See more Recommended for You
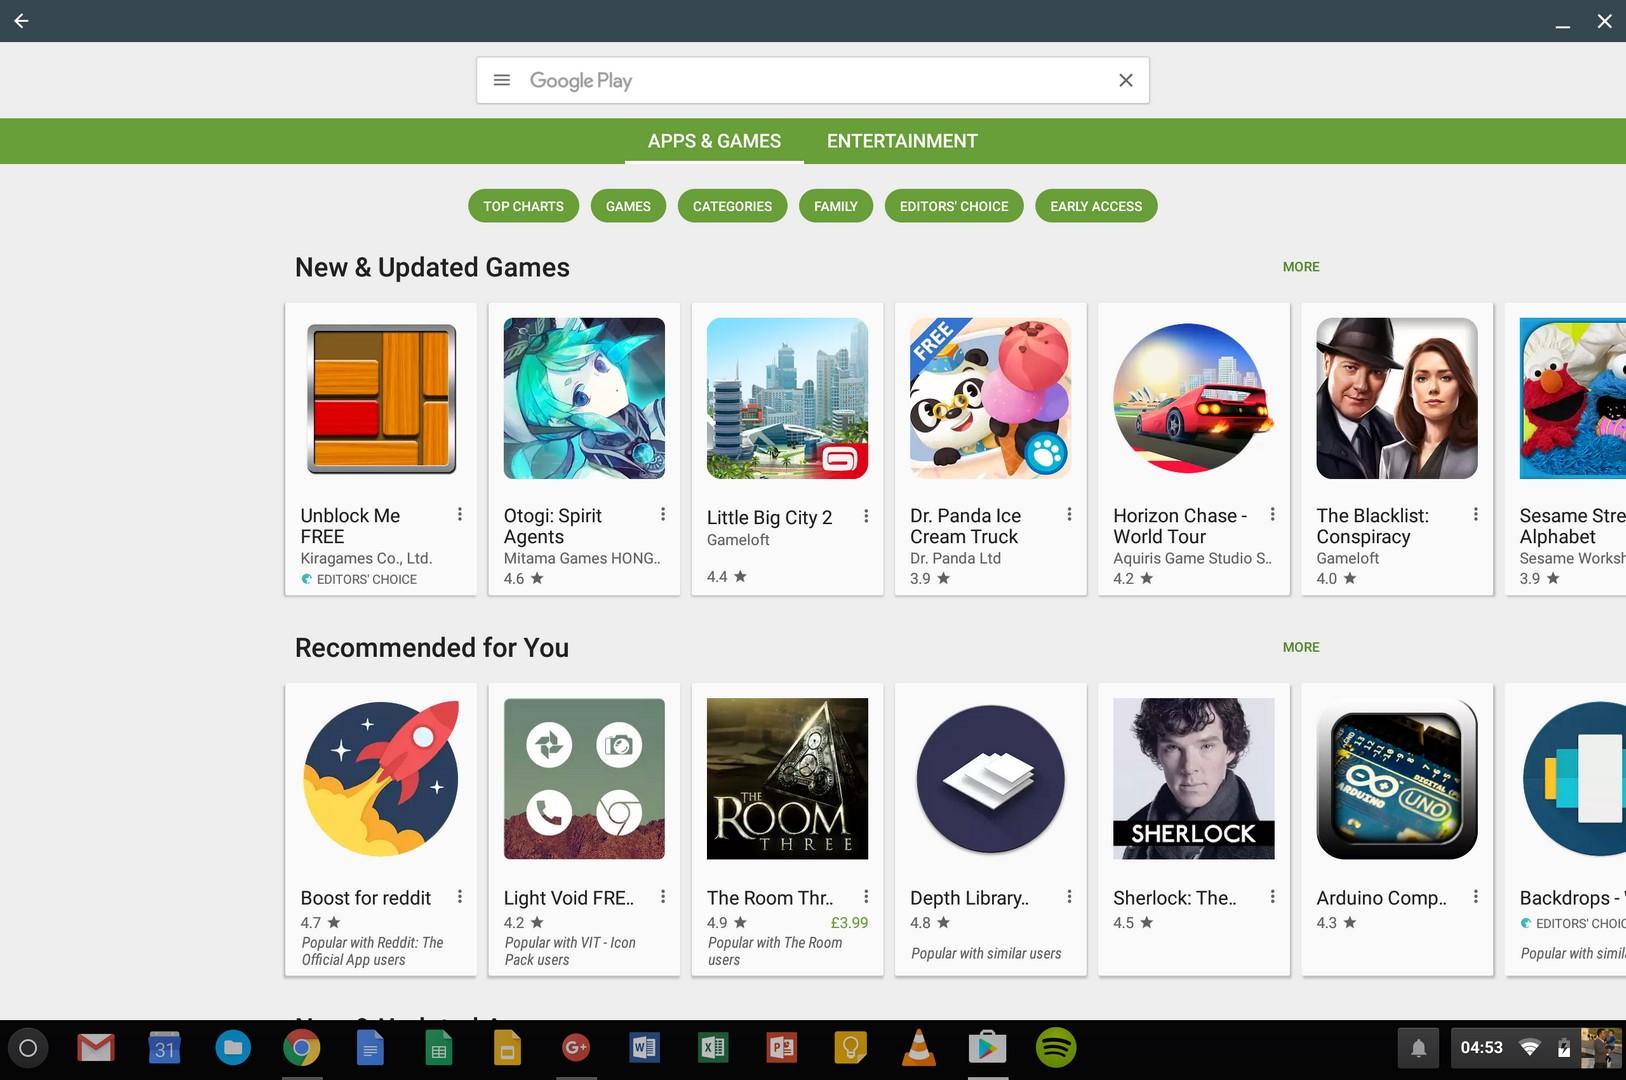The image size is (1626, 1080). tap(1301, 647)
